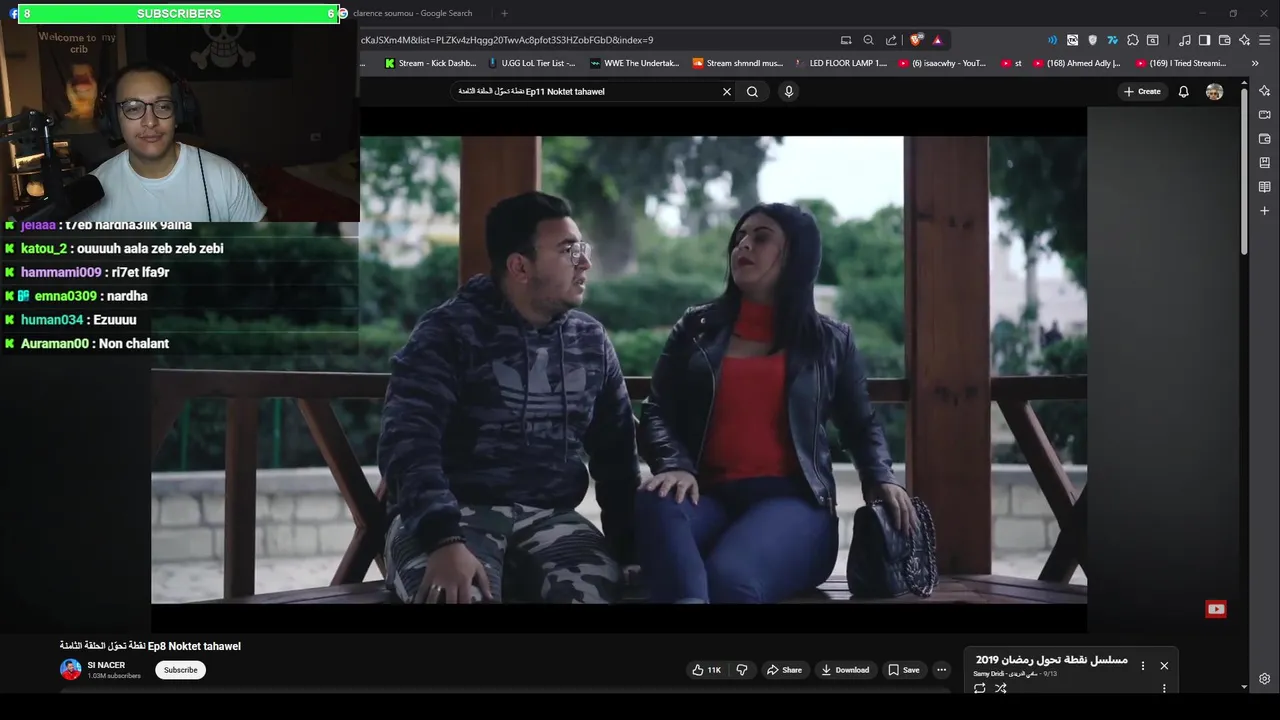The image size is (1280, 720).
Task: Subscribe to SI NACER channel
Action: (x=180, y=670)
